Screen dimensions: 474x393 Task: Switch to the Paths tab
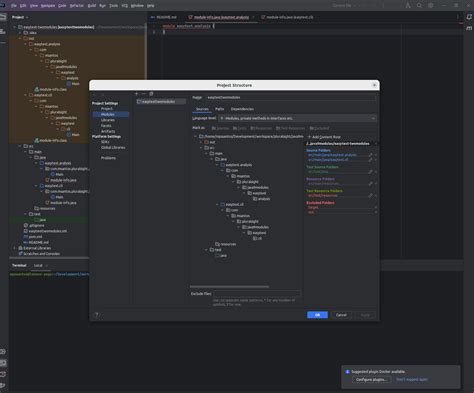[220, 109]
